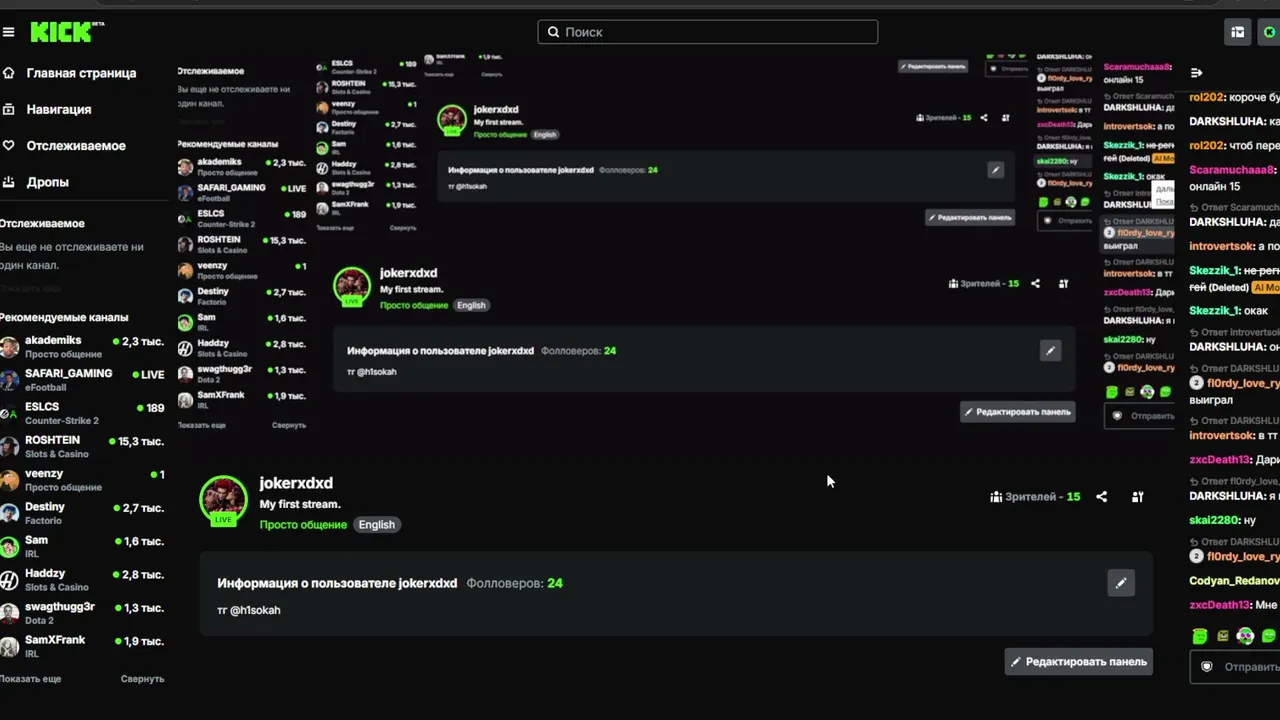Open the green K profile avatar in the top bar
The width and height of the screenshot is (1280, 720).
(1270, 32)
